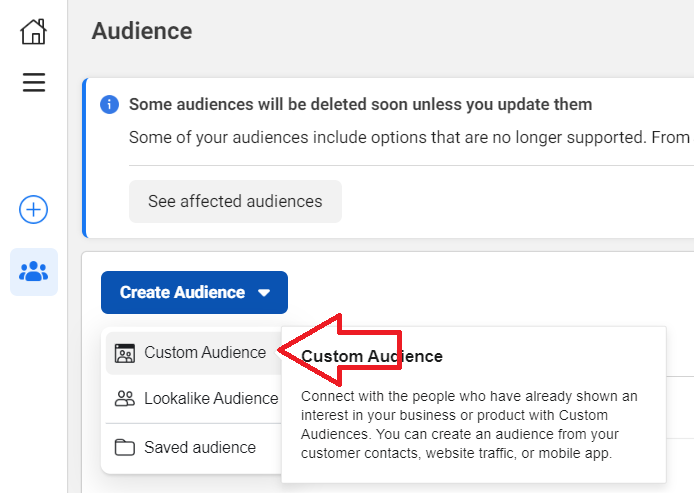Open the hamburger menu in sidebar
Viewport: 694px width, 493px height.
click(34, 82)
